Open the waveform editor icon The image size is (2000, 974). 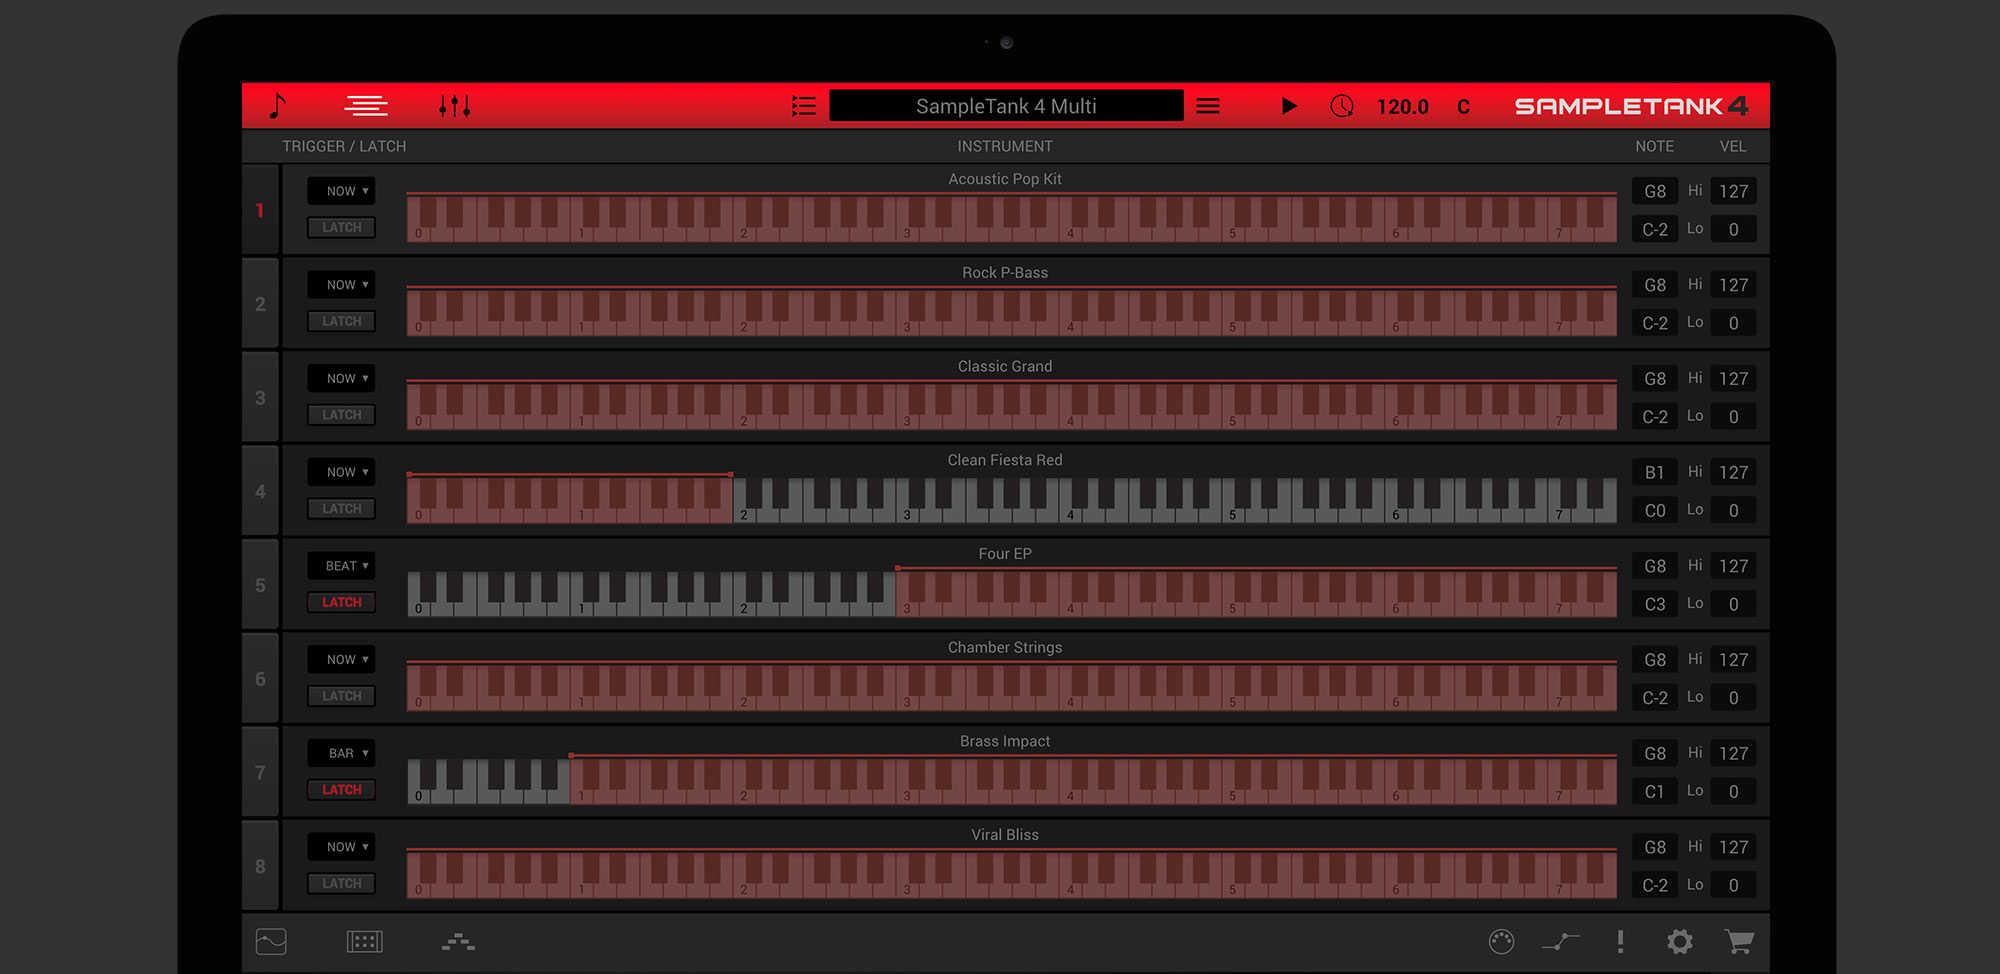(x=270, y=941)
